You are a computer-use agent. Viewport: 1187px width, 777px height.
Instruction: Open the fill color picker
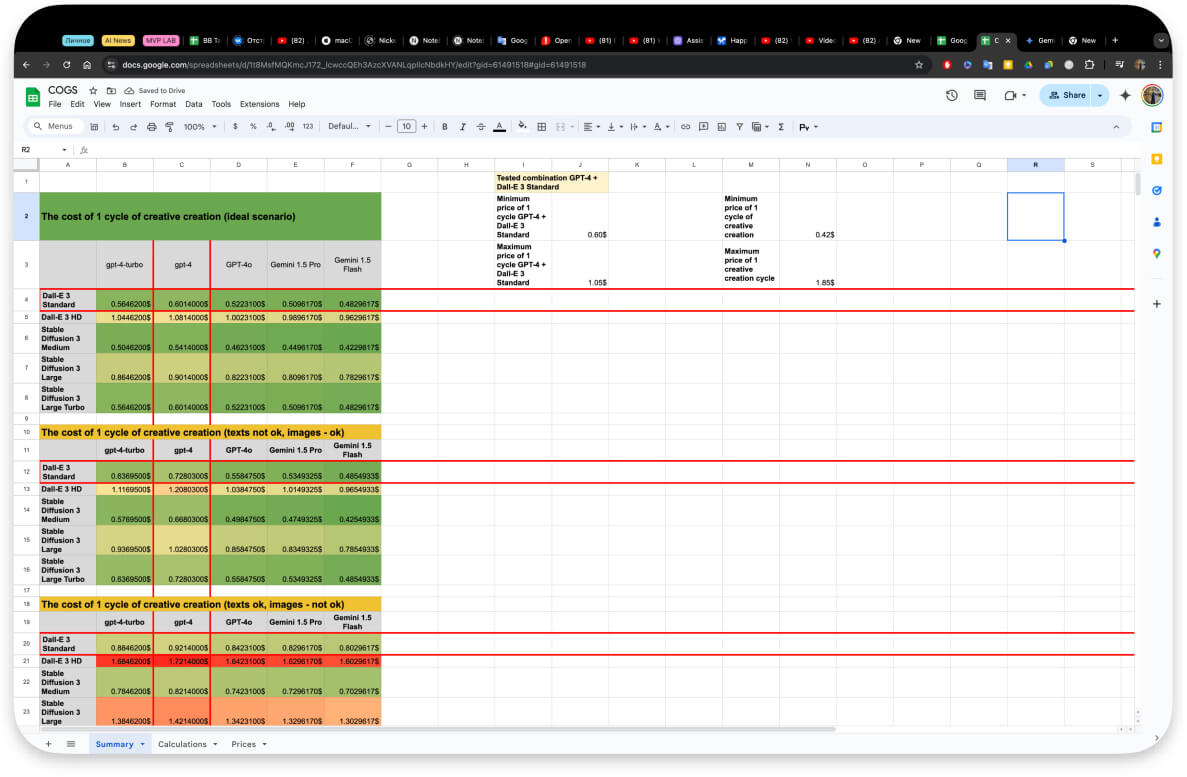(x=522, y=127)
